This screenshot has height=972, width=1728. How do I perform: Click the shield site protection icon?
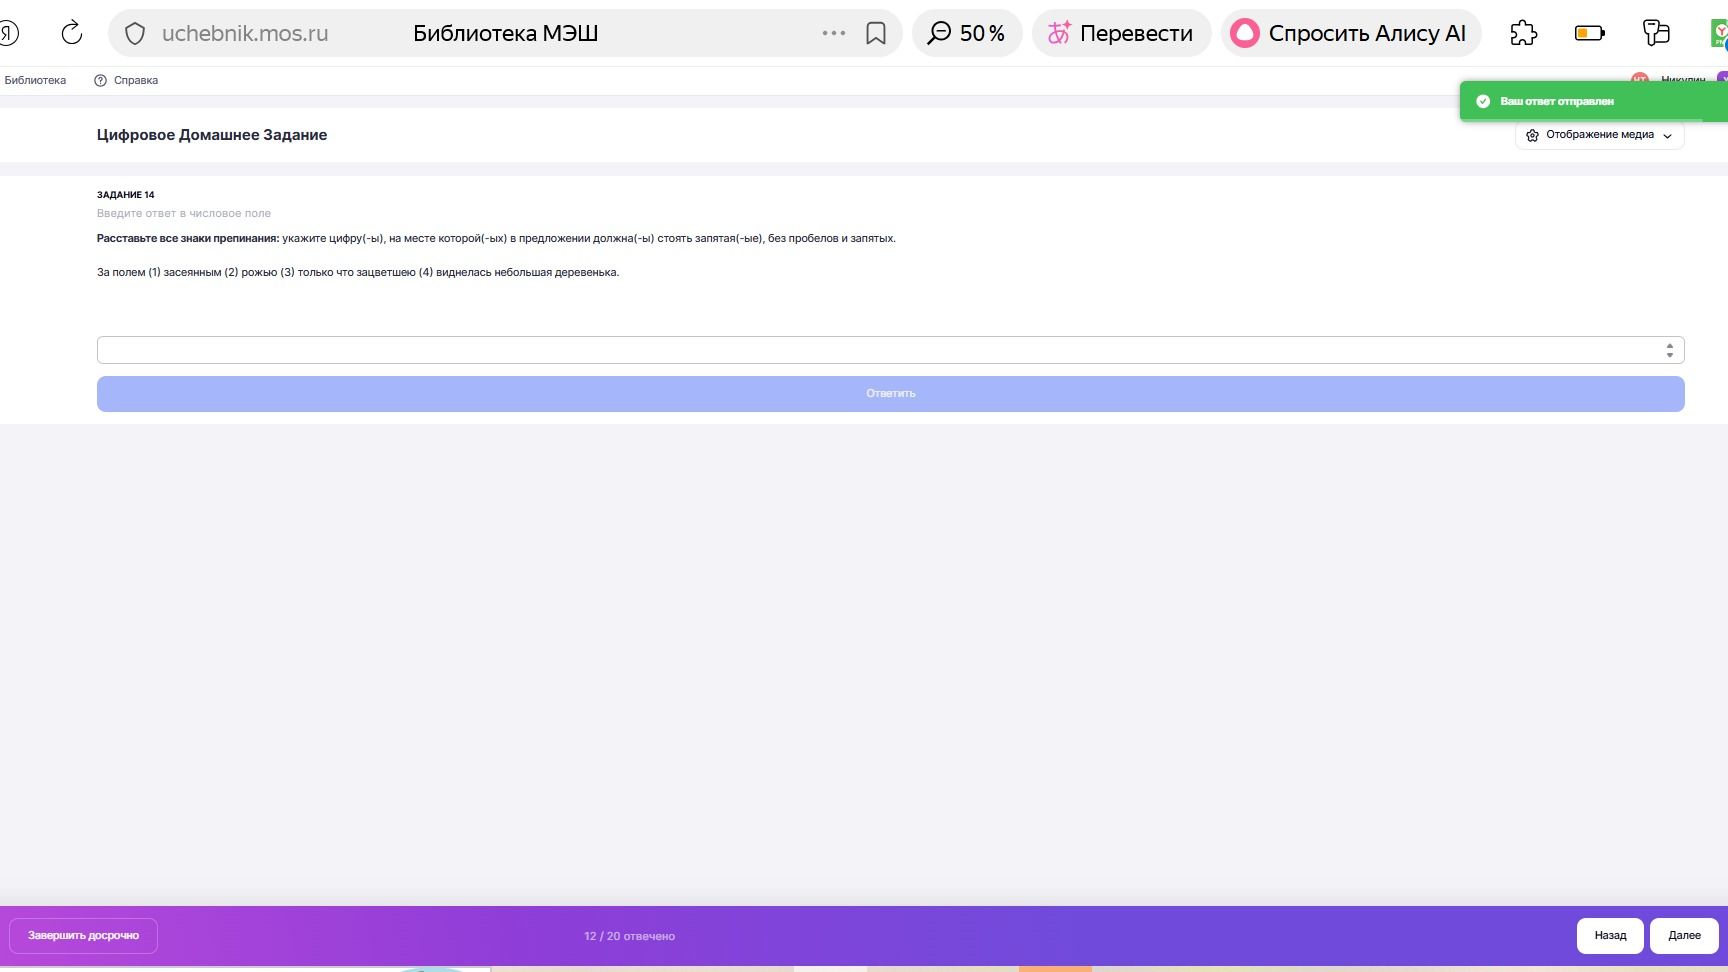click(x=135, y=34)
